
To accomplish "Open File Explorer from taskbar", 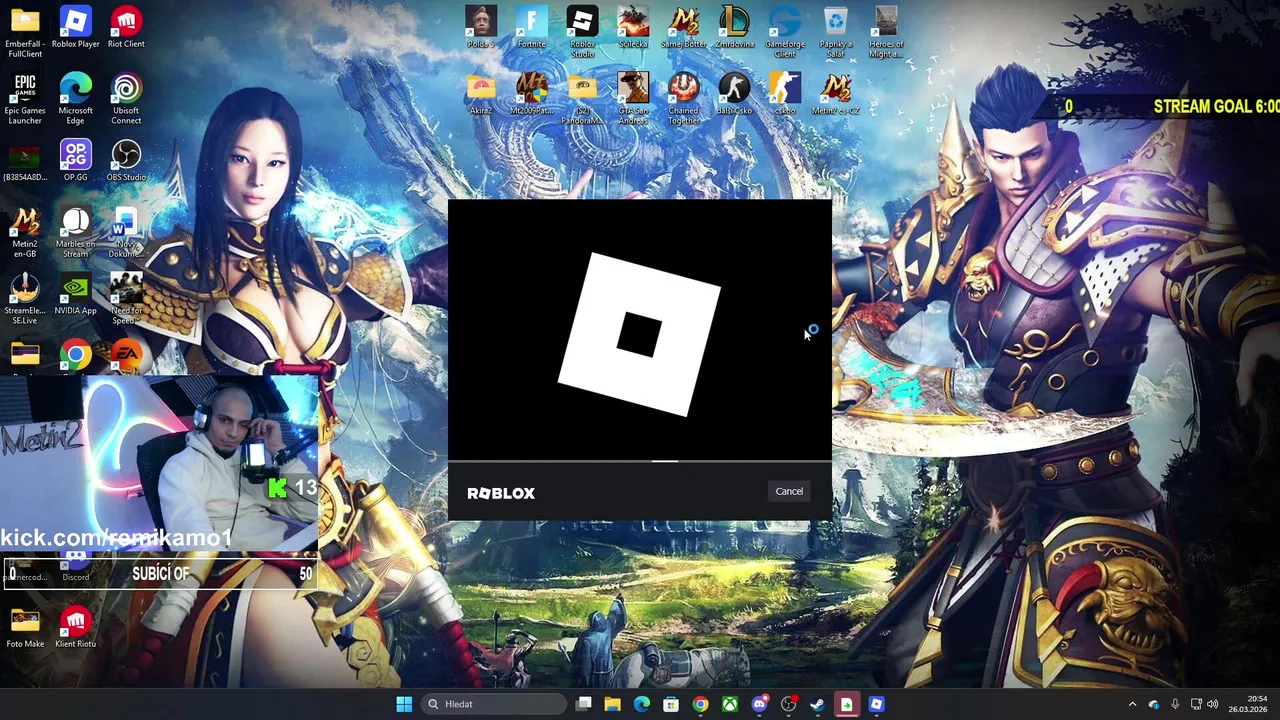I will point(613,704).
